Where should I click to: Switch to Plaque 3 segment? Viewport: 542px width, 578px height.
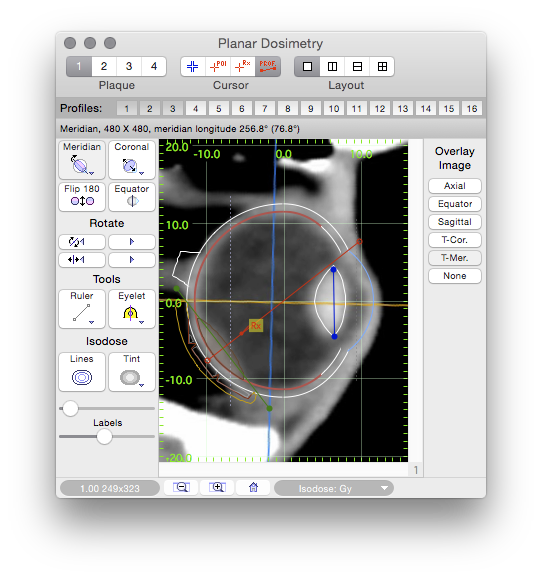click(x=129, y=66)
